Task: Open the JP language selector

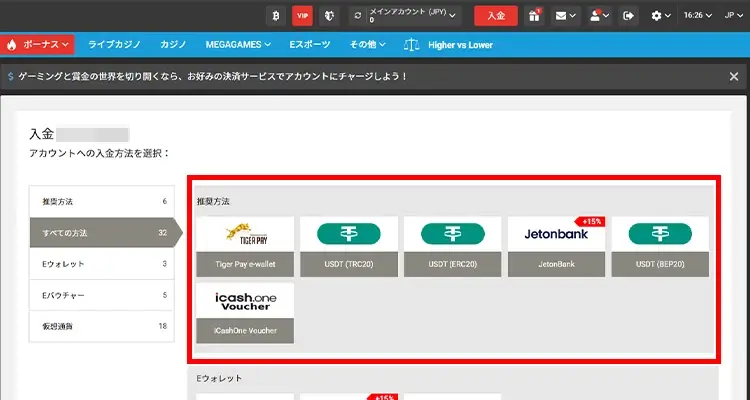Action: (x=734, y=15)
